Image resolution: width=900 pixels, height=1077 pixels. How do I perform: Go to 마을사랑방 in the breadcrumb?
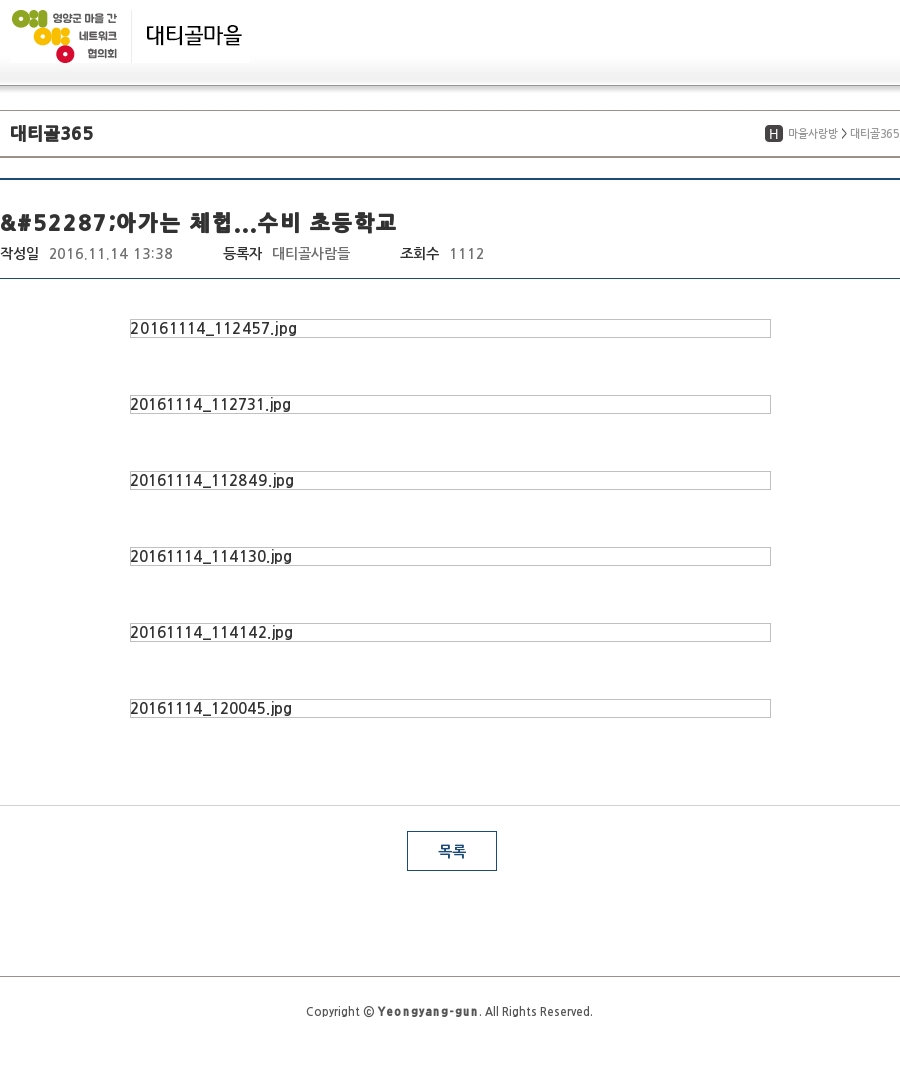pyautogui.click(x=812, y=134)
